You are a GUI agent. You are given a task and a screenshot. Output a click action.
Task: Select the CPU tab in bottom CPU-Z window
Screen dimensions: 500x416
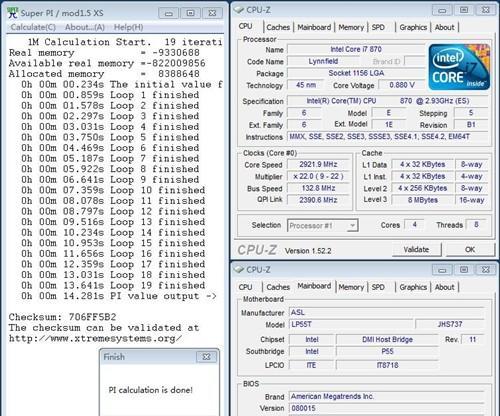pos(245,287)
